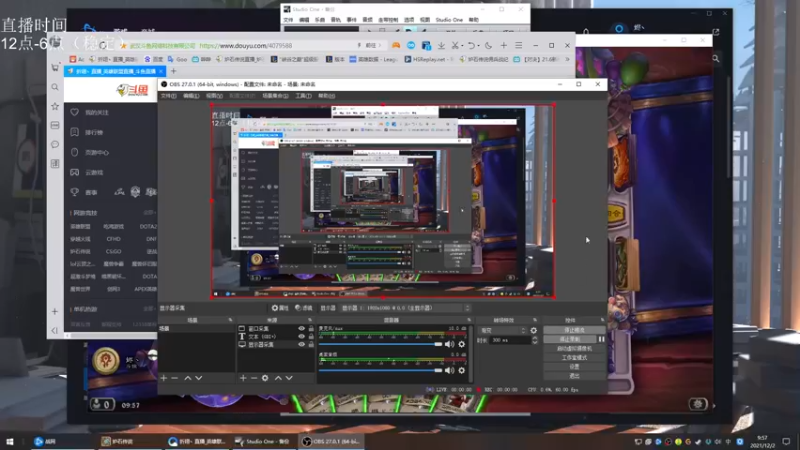The height and width of the screenshot is (450, 800).
Task: Open Windows Start menu
Action: click(10, 441)
